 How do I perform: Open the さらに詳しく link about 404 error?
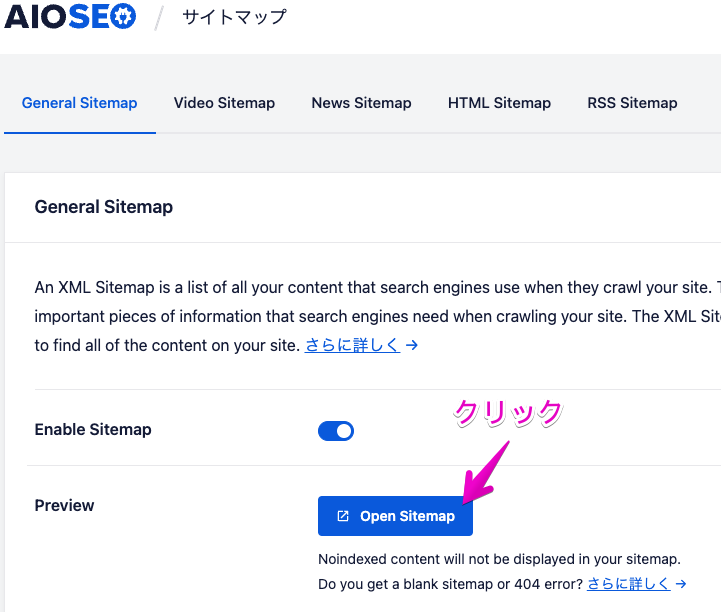(x=629, y=584)
